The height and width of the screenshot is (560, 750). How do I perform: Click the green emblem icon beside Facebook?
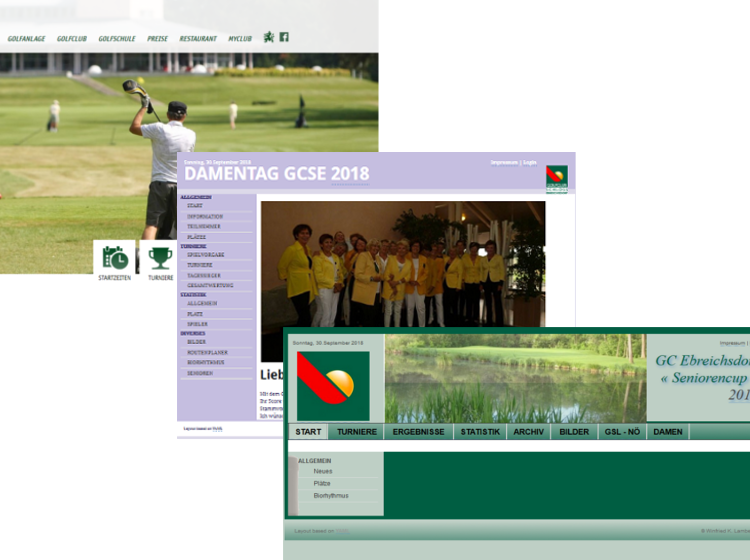(268, 37)
